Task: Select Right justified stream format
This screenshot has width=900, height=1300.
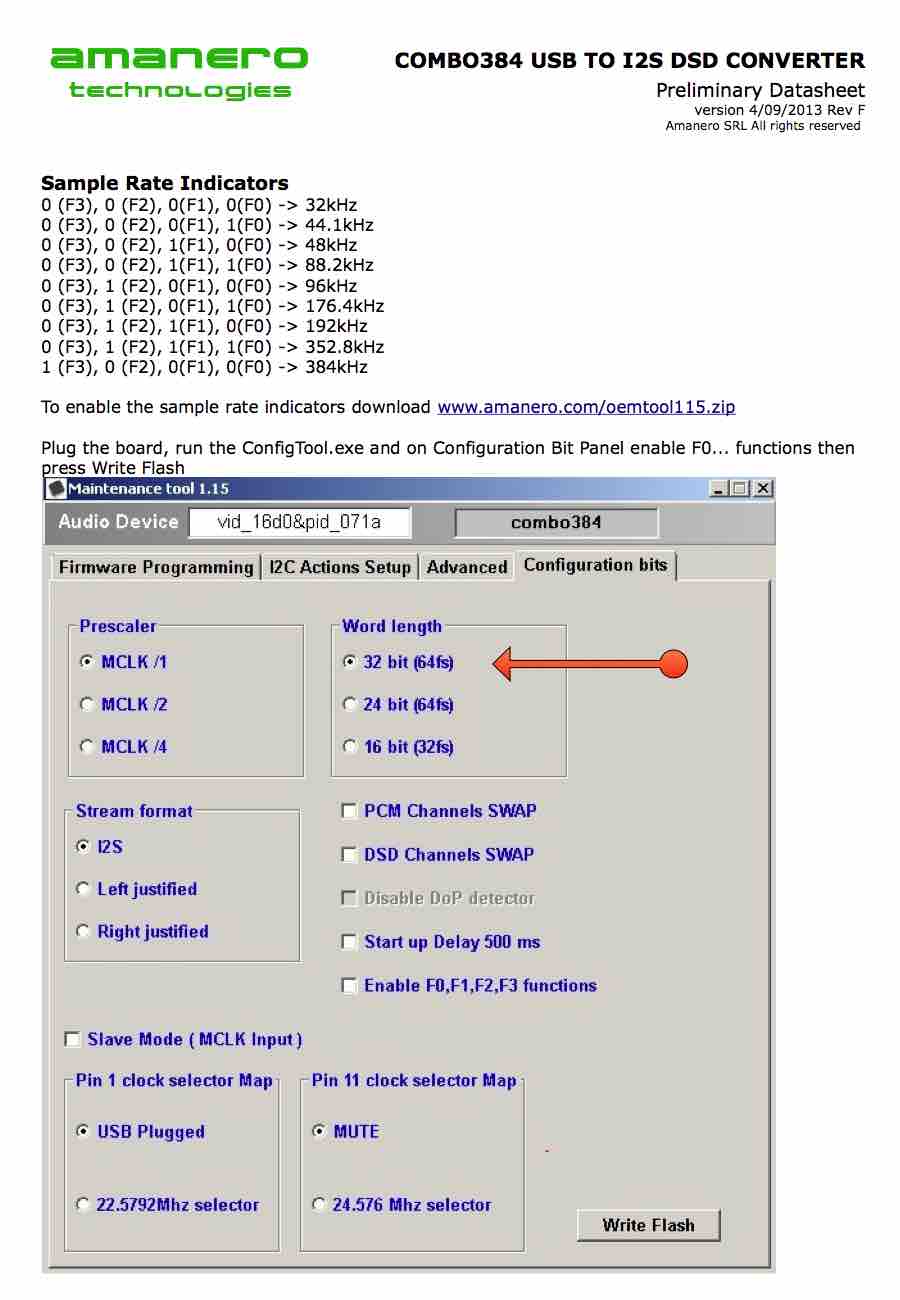Action: click(143, 931)
